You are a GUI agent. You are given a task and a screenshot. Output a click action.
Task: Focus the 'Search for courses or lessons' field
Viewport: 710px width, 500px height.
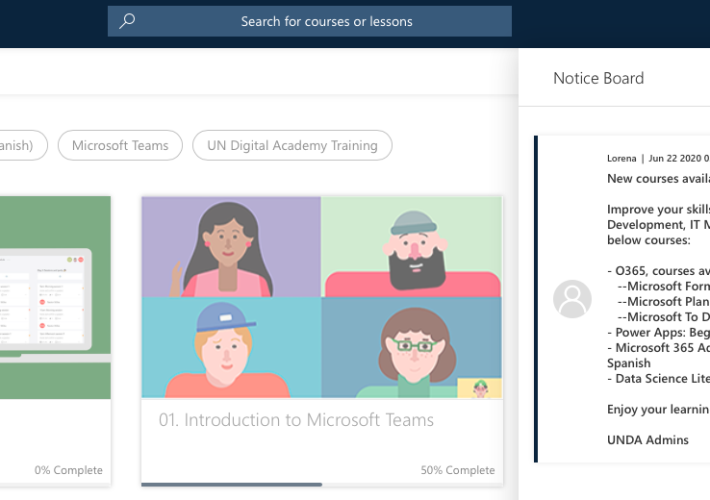pos(326,21)
